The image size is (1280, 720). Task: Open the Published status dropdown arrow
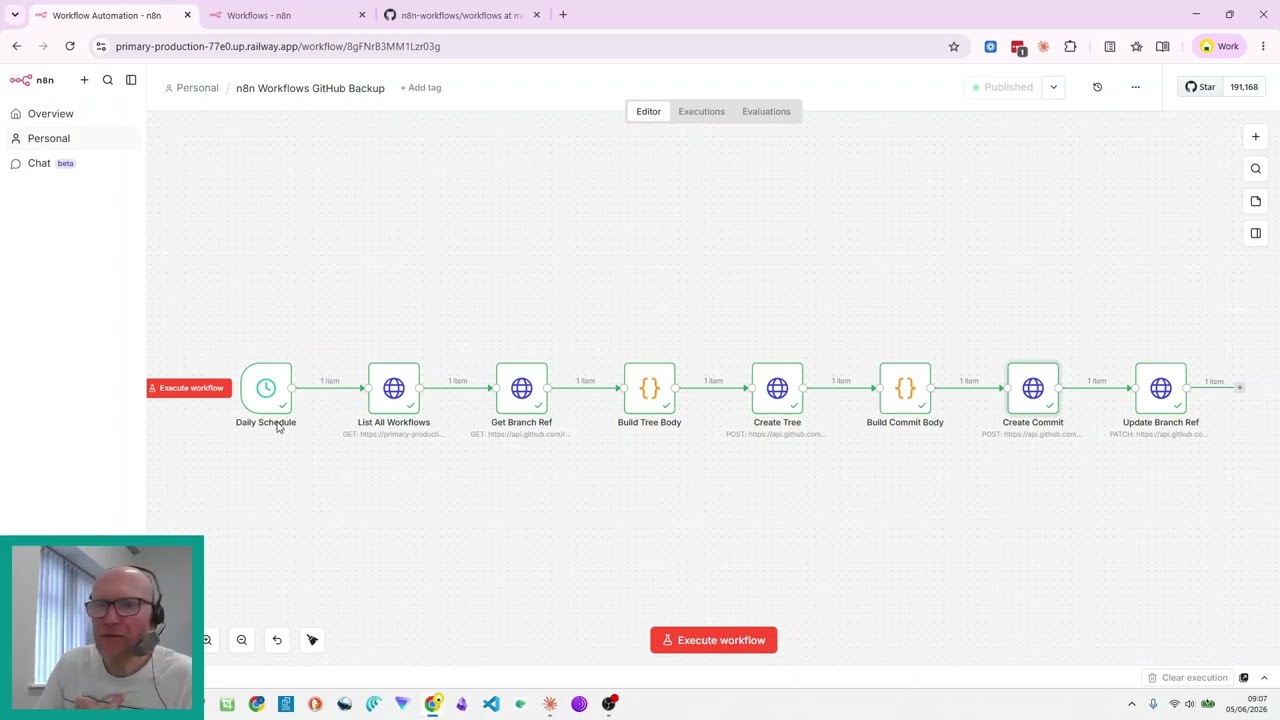pos(1053,87)
